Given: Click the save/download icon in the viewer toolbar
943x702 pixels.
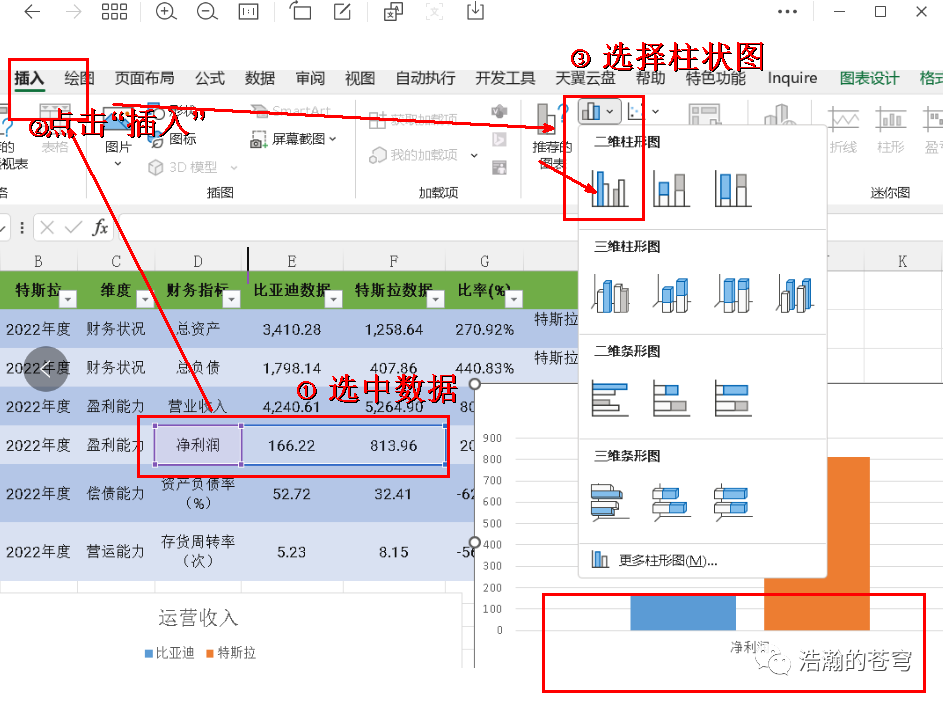Looking at the screenshot, I should (x=475, y=10).
